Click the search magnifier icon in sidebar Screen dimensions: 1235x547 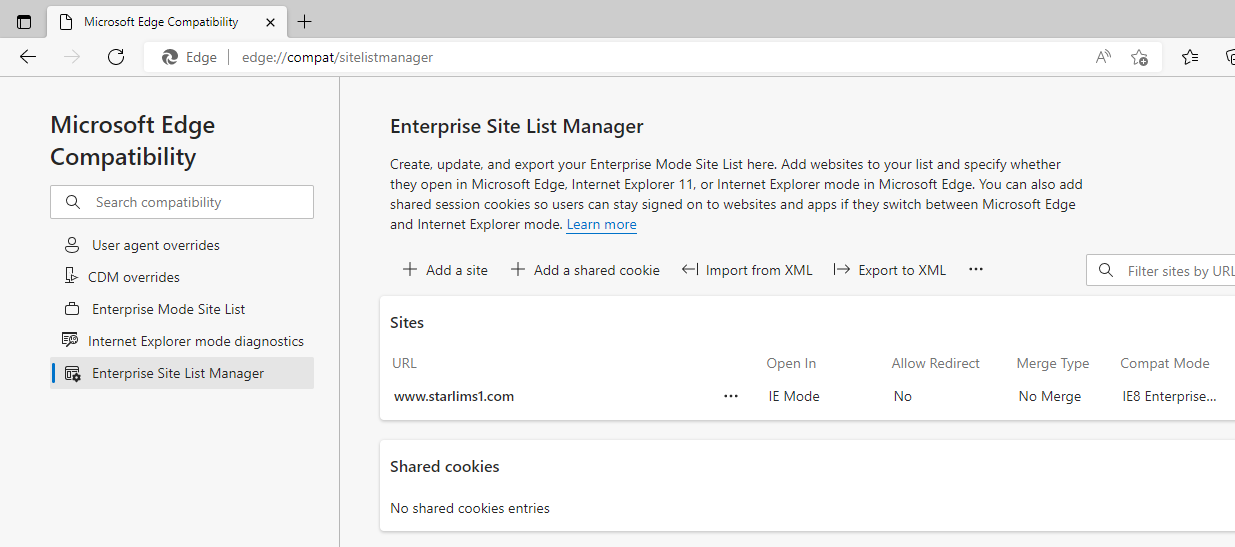[x=73, y=202]
